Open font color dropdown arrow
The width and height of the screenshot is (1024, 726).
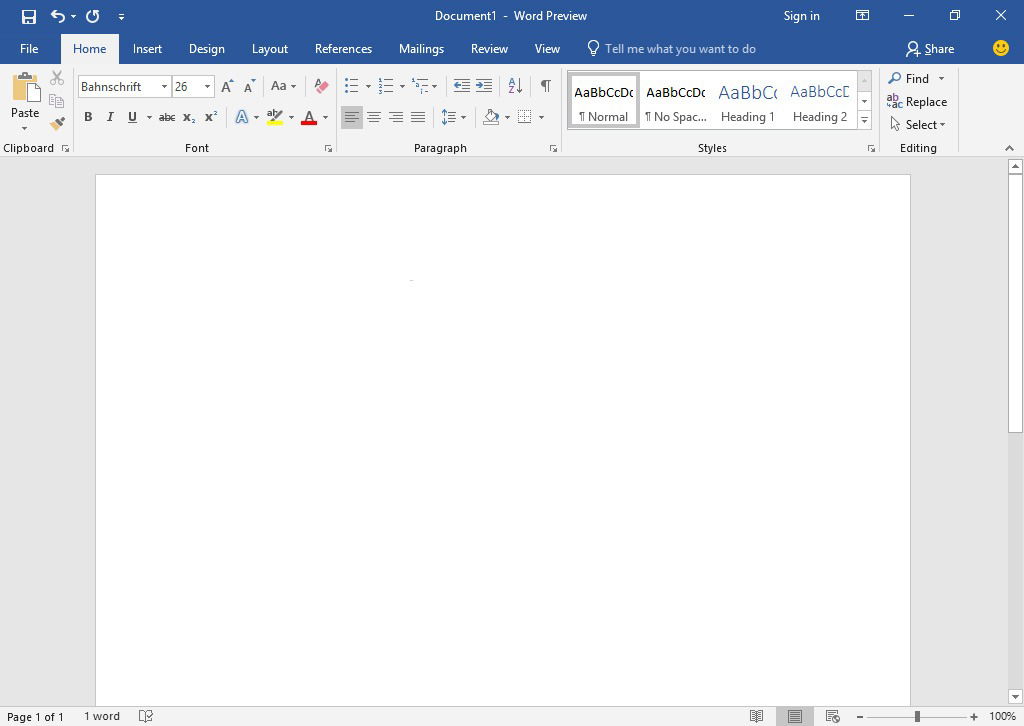[x=325, y=118]
